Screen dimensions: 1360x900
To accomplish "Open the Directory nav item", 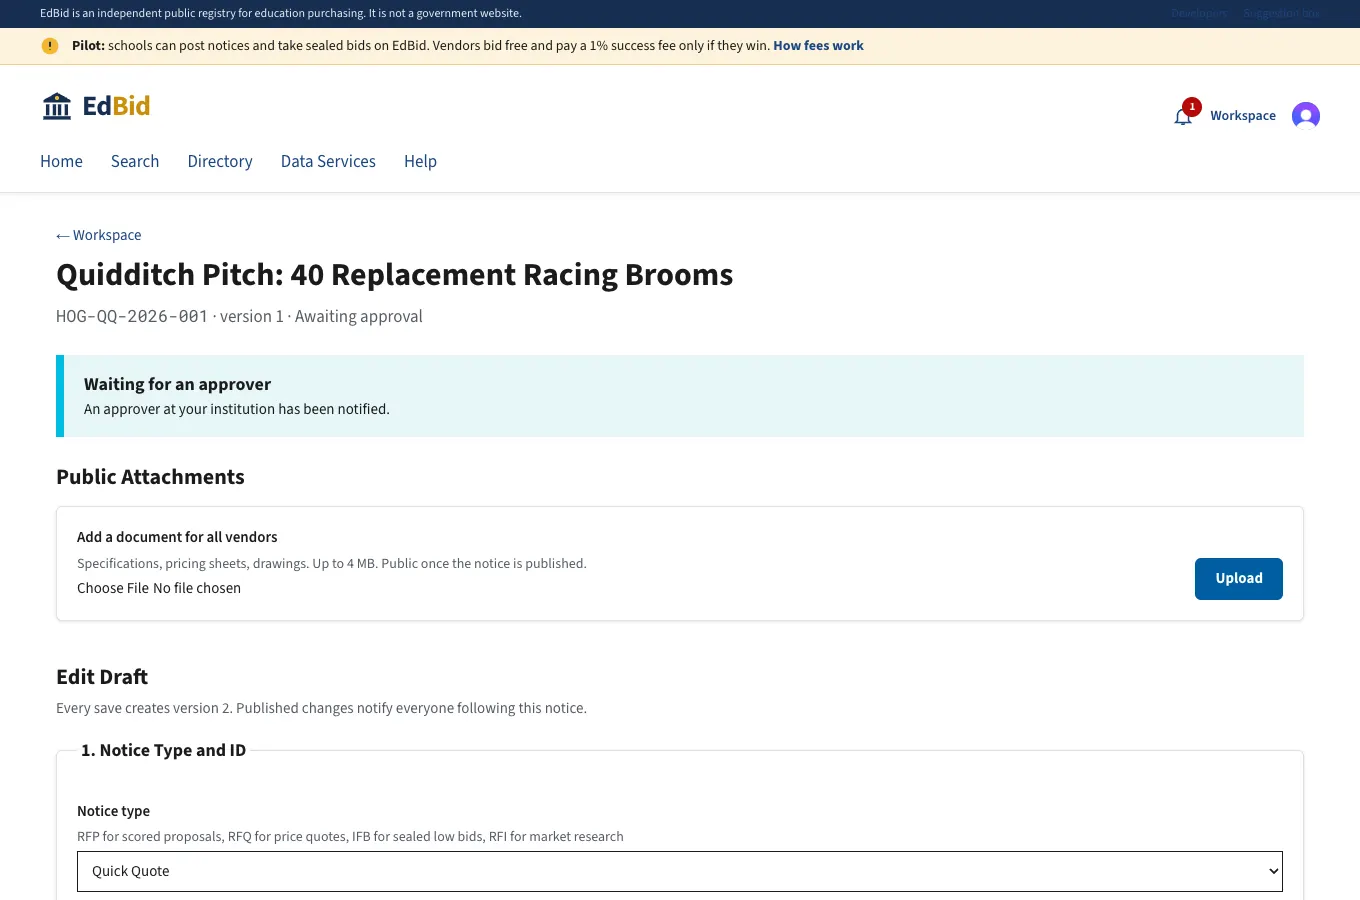I will pos(220,161).
